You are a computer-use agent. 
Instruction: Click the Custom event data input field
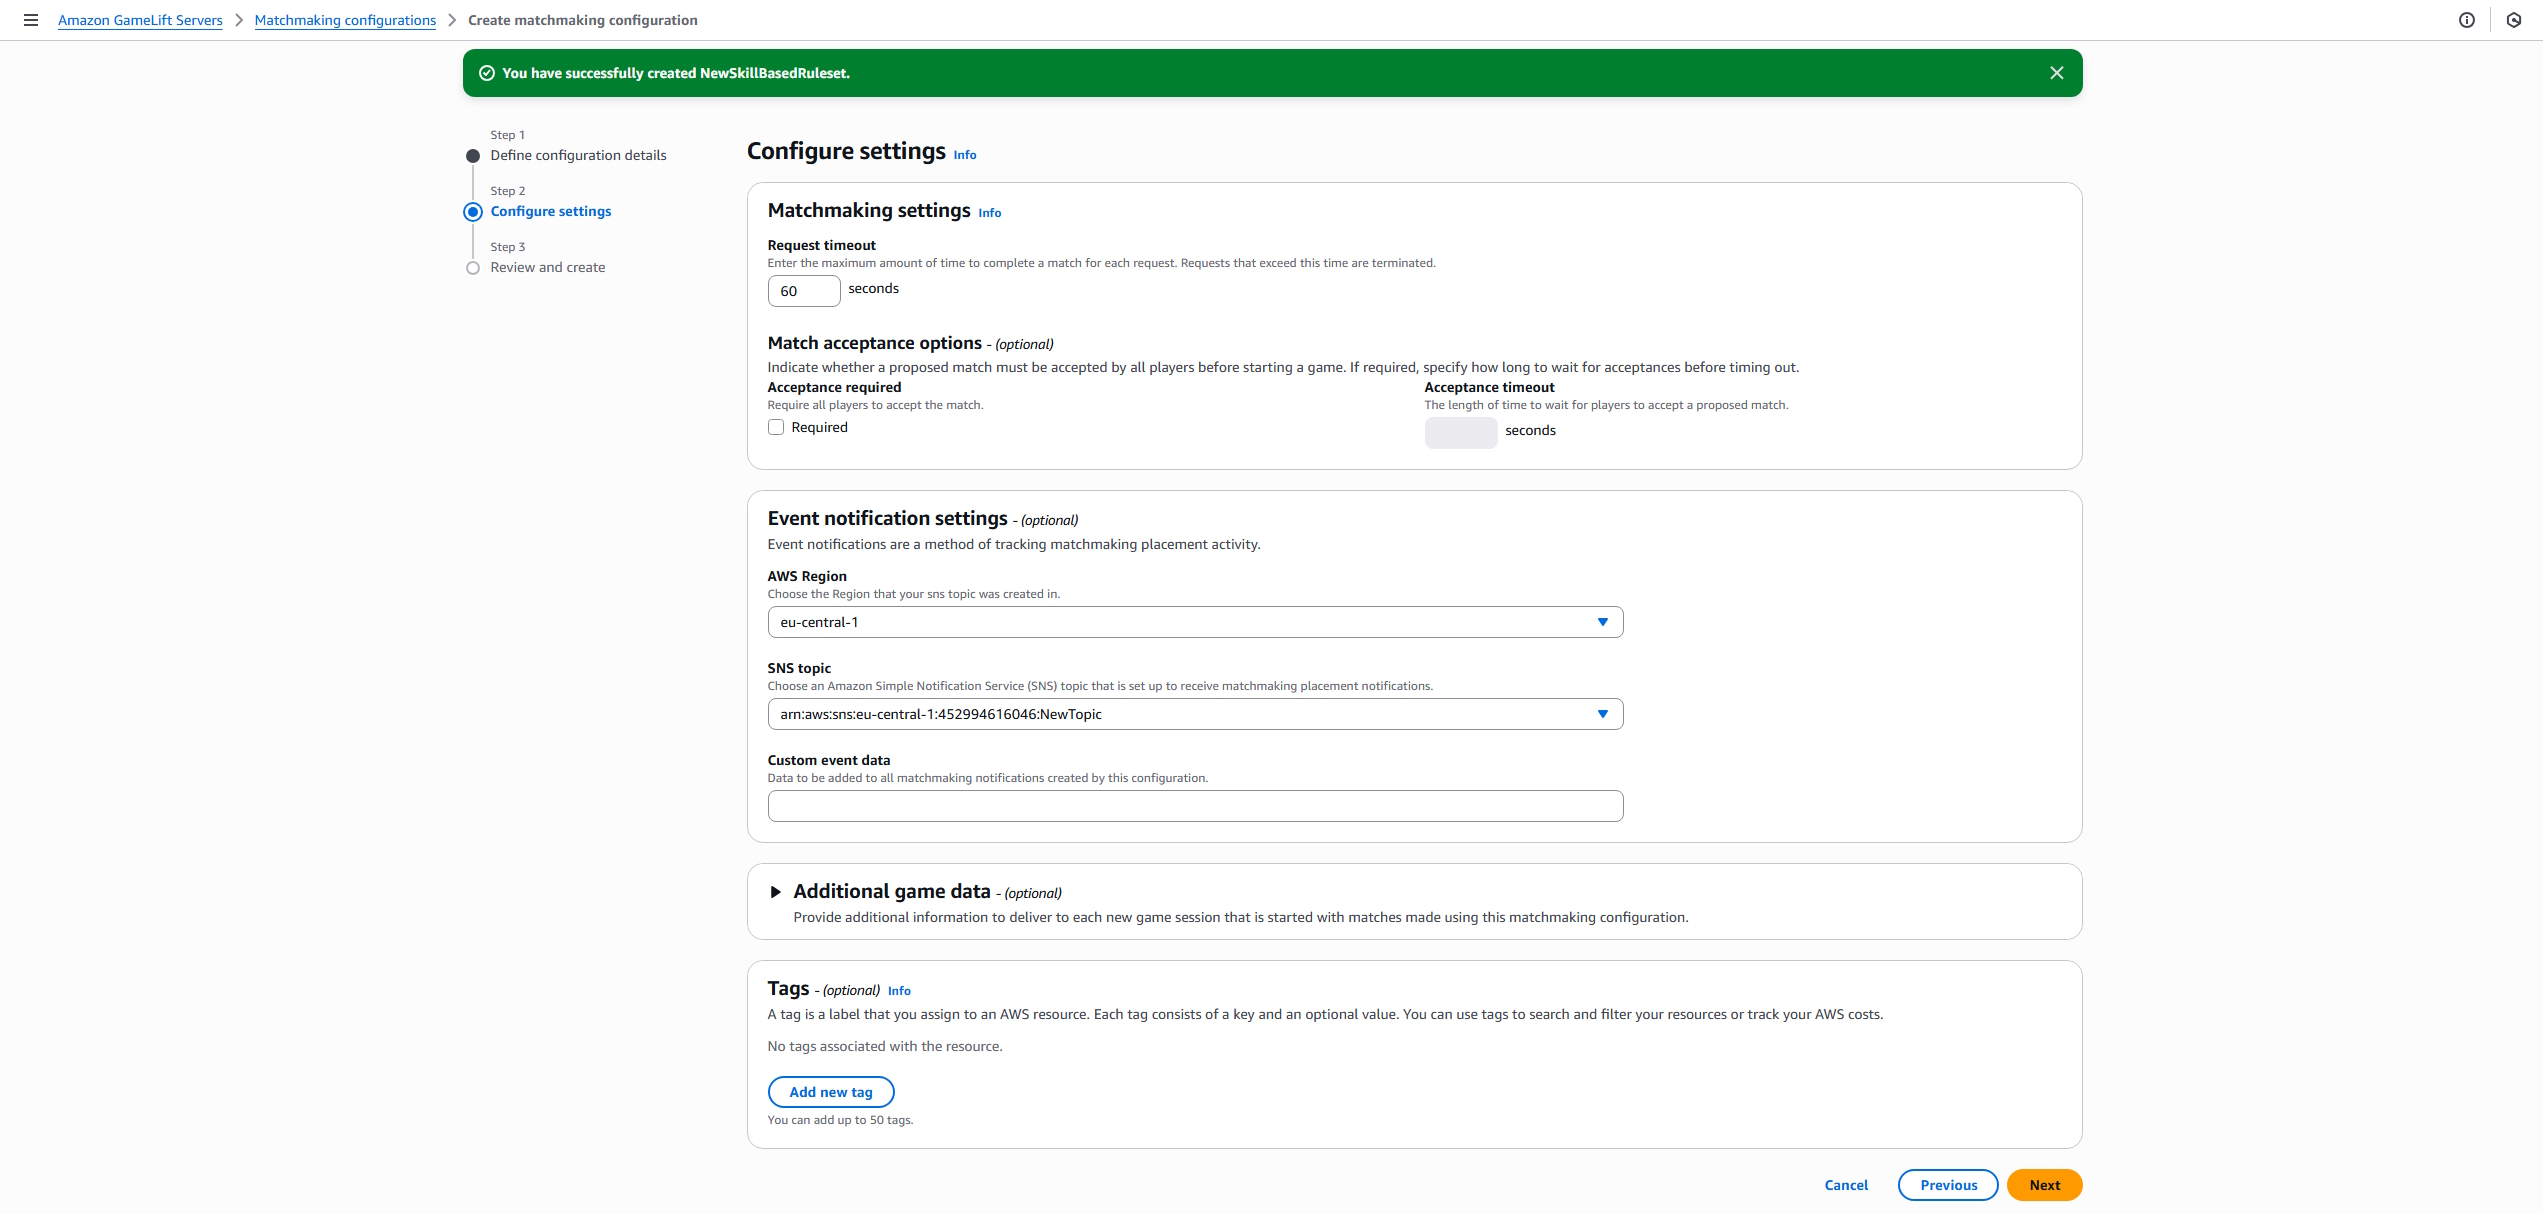pos(1194,806)
